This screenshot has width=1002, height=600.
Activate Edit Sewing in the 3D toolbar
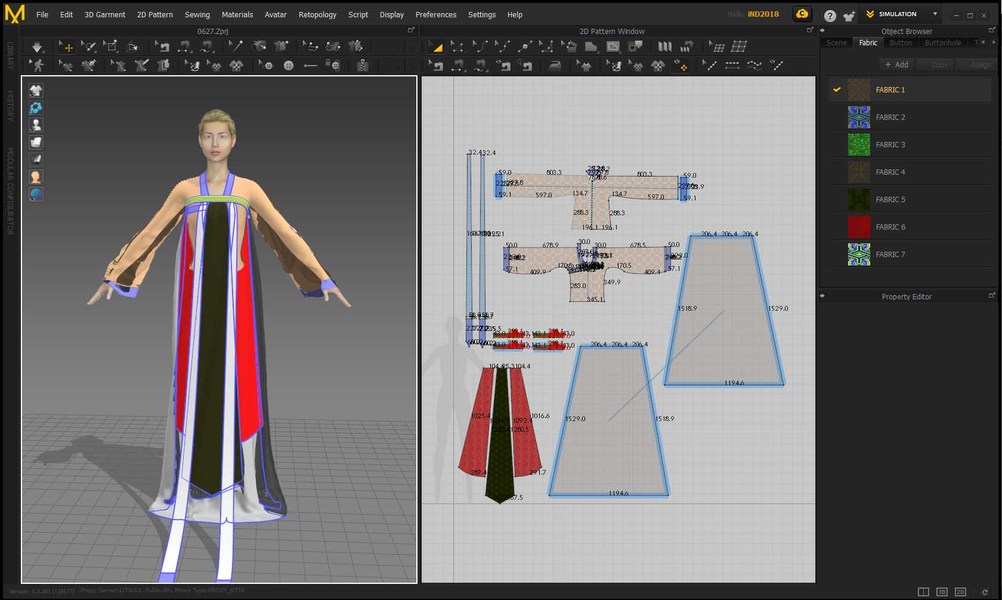[x=164, y=47]
